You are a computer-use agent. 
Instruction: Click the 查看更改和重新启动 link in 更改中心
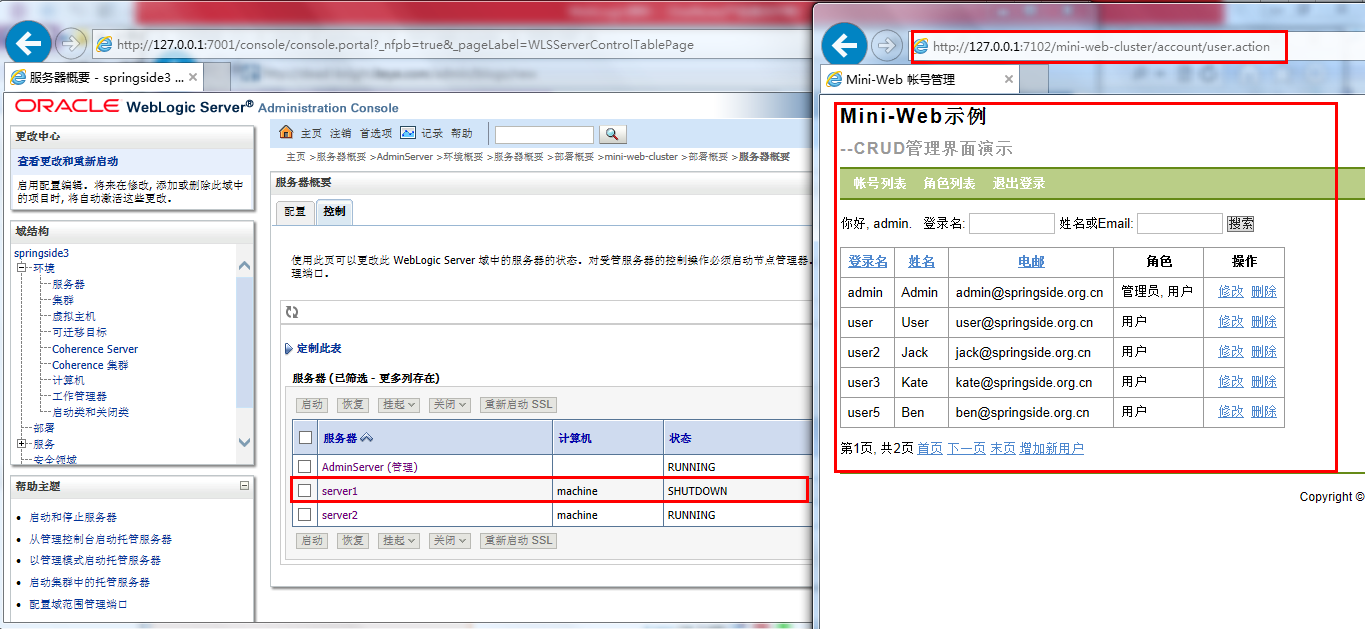pyautogui.click(x=67, y=161)
